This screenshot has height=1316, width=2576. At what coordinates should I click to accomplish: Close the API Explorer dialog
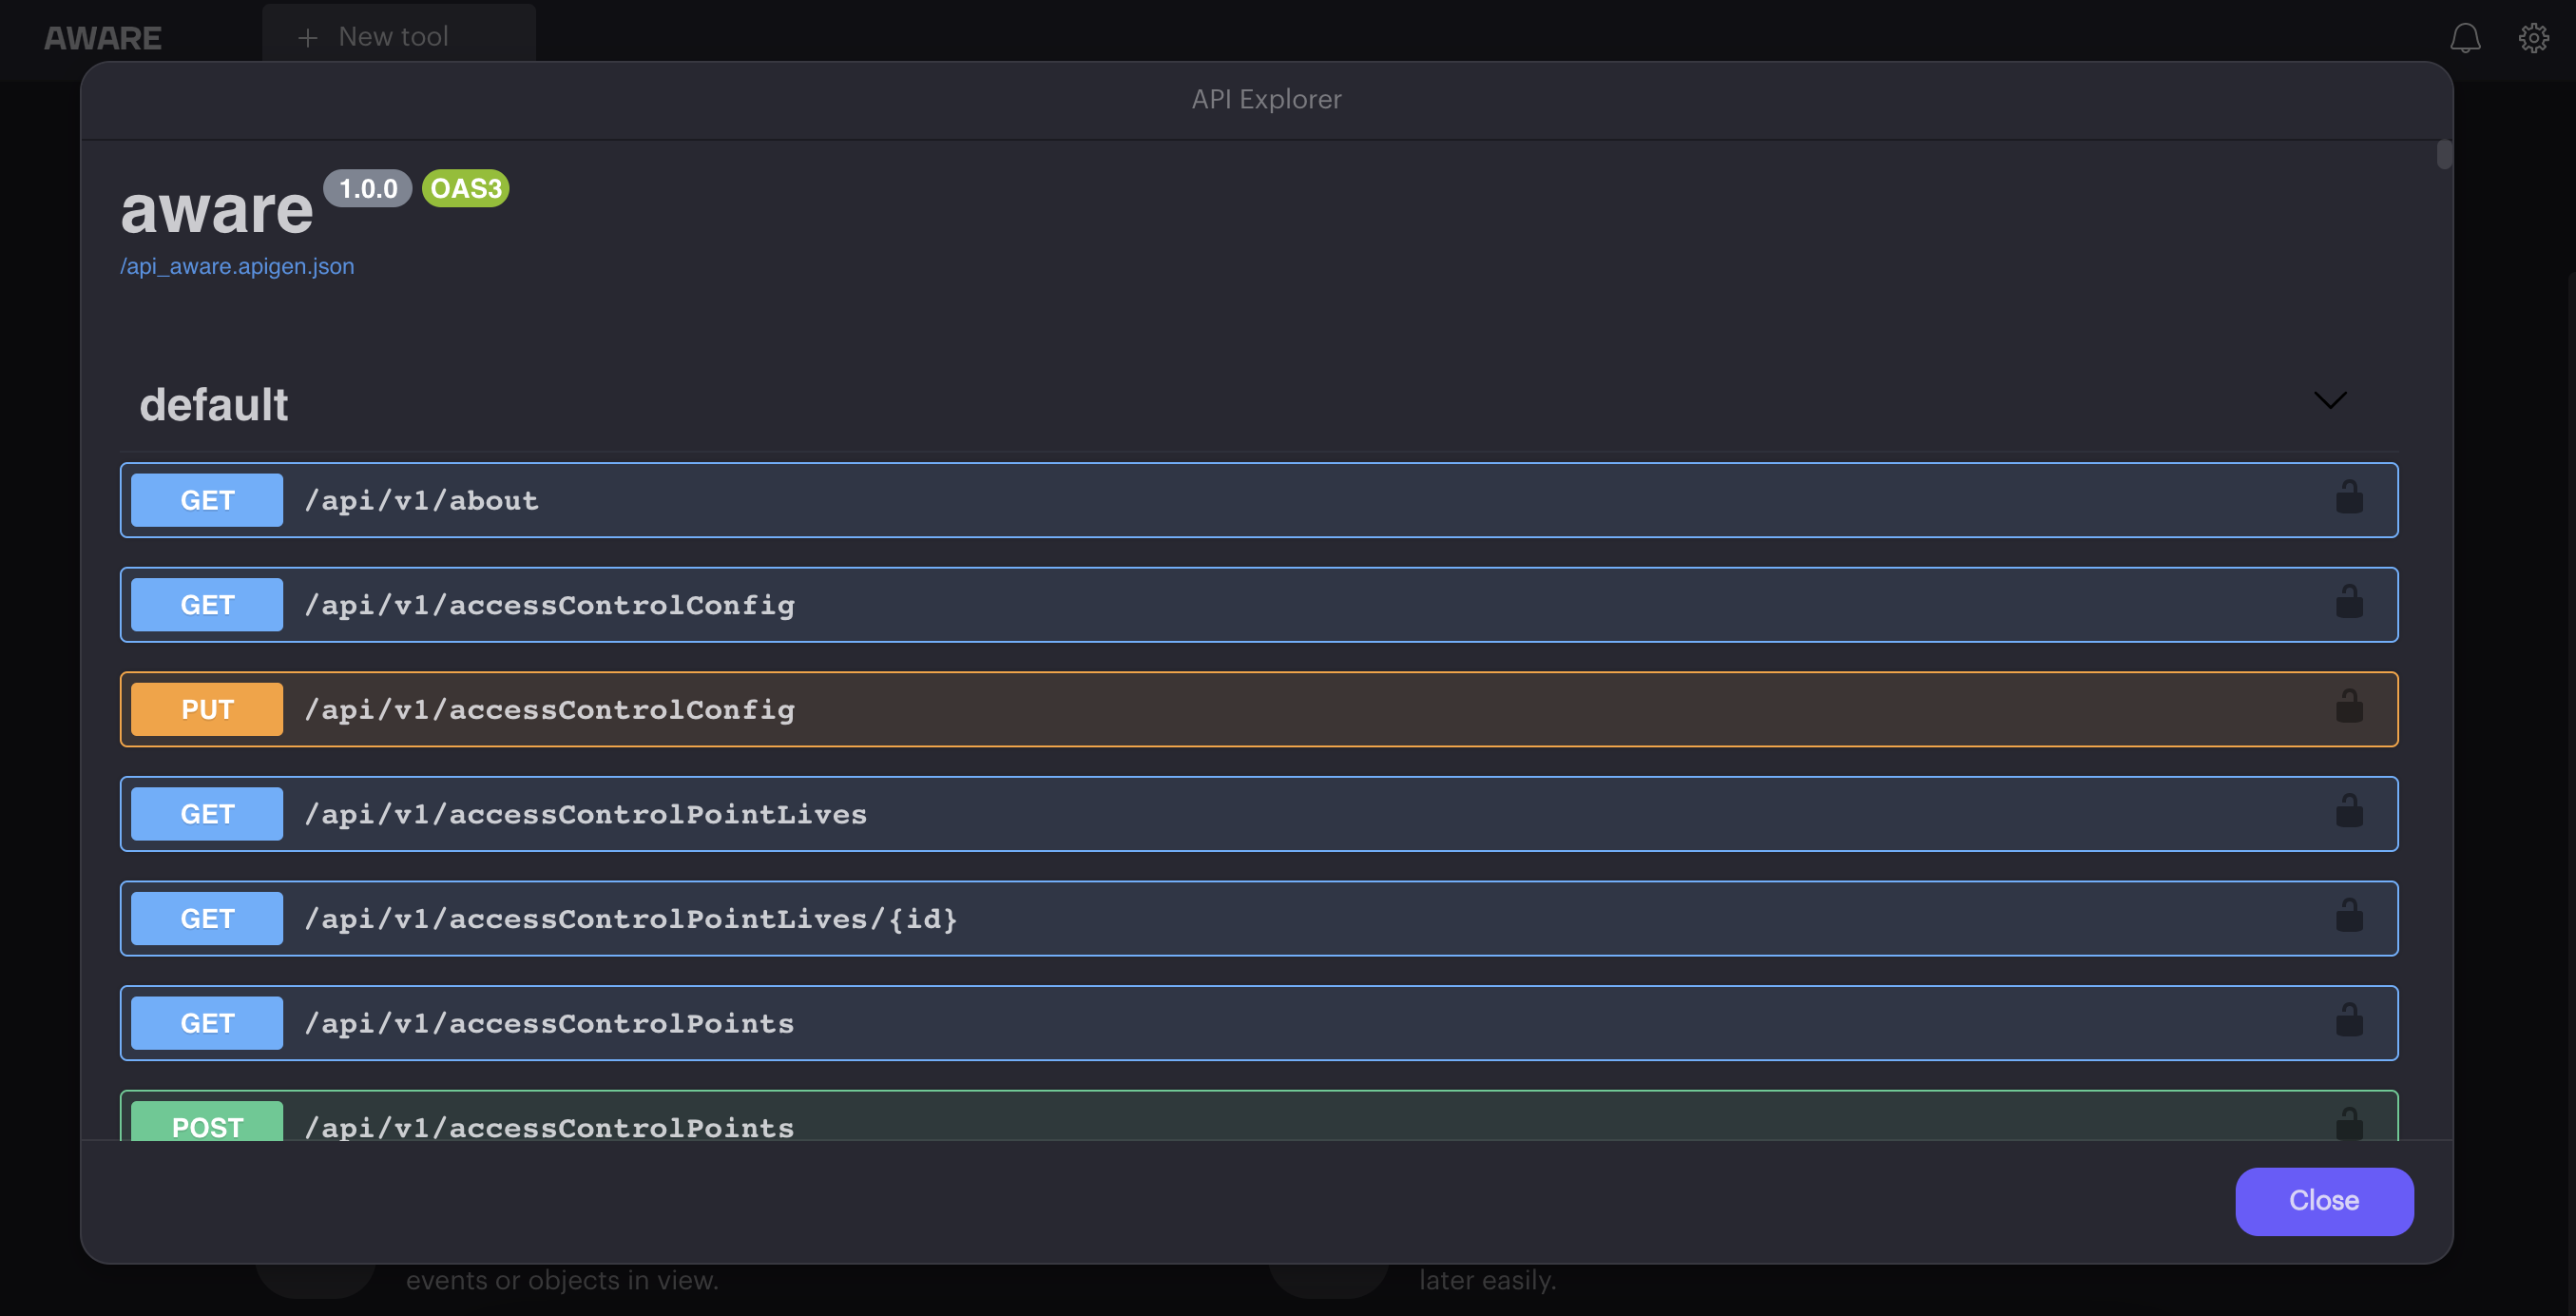coord(2324,1201)
